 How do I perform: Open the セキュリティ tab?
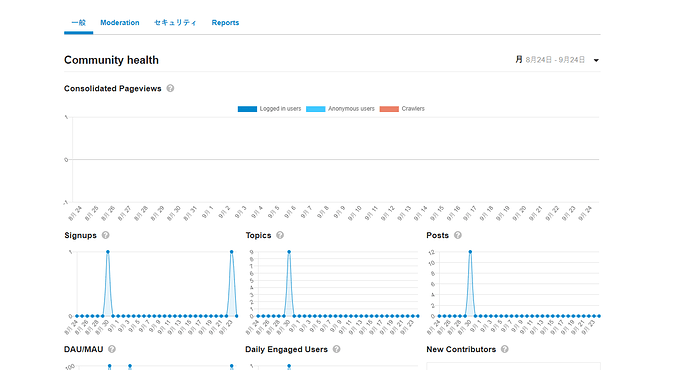[175, 22]
